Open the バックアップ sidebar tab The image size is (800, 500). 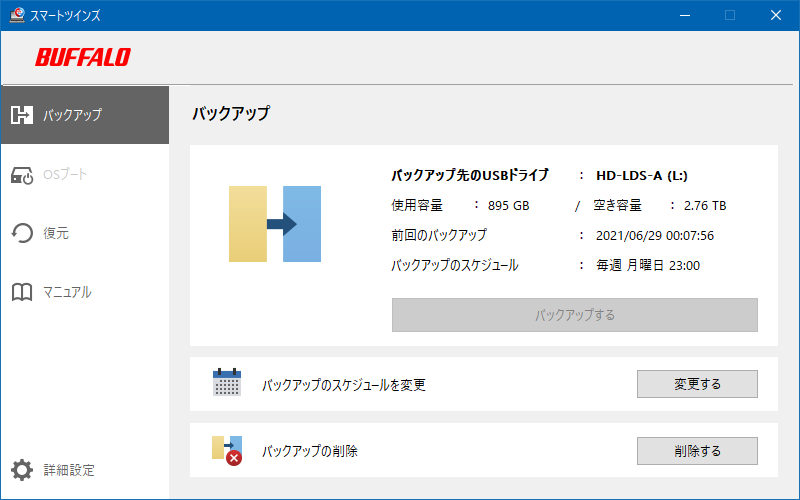tap(85, 115)
